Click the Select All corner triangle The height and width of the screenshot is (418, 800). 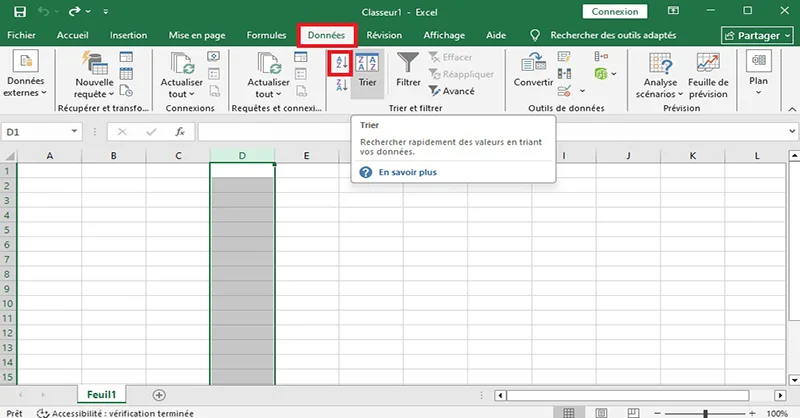click(9, 156)
